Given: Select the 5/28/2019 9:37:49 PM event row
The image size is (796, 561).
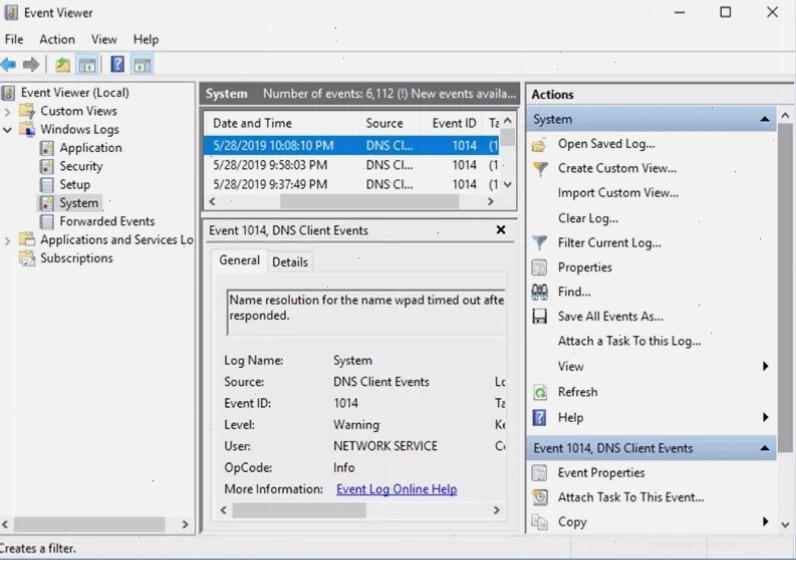Looking at the screenshot, I should [x=351, y=184].
